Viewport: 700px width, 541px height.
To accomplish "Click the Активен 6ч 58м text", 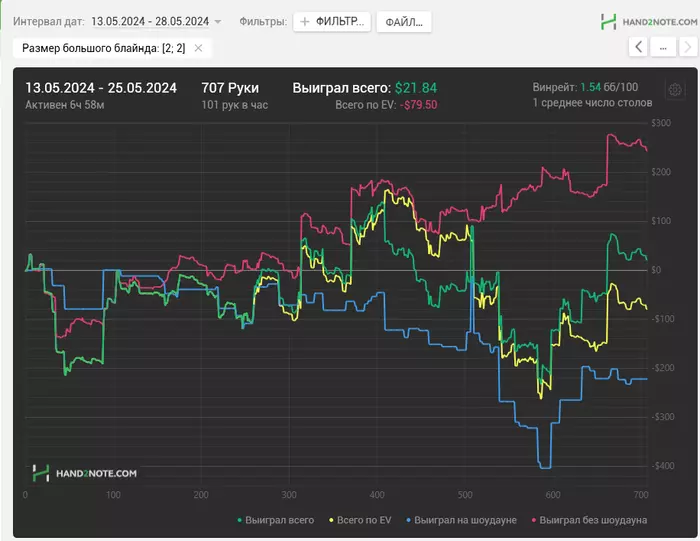I will click(x=65, y=105).
